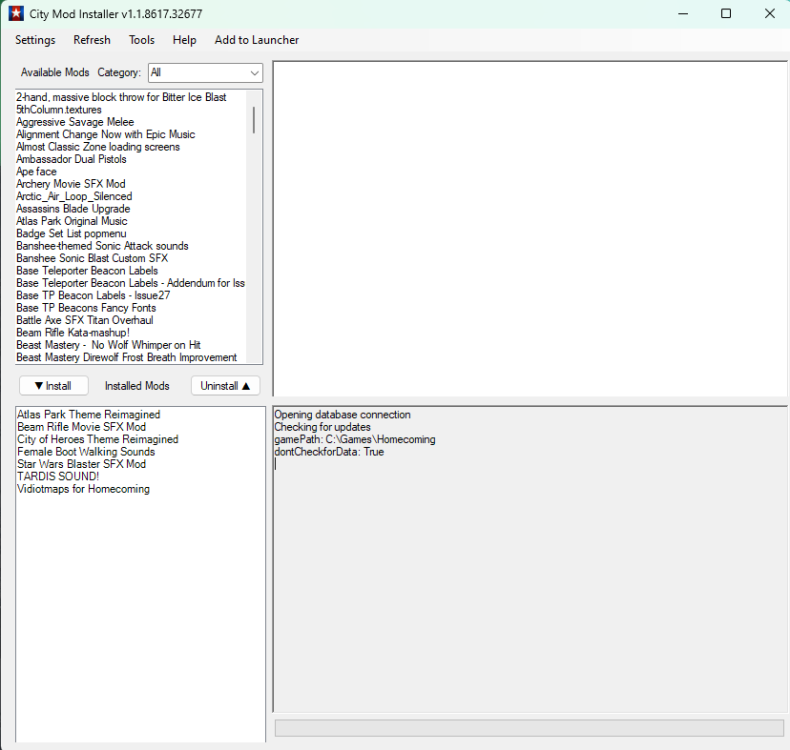This screenshot has width=790, height=750.
Task: Select Beam Rifle Kata-mashup! mod
Action: [73, 332]
